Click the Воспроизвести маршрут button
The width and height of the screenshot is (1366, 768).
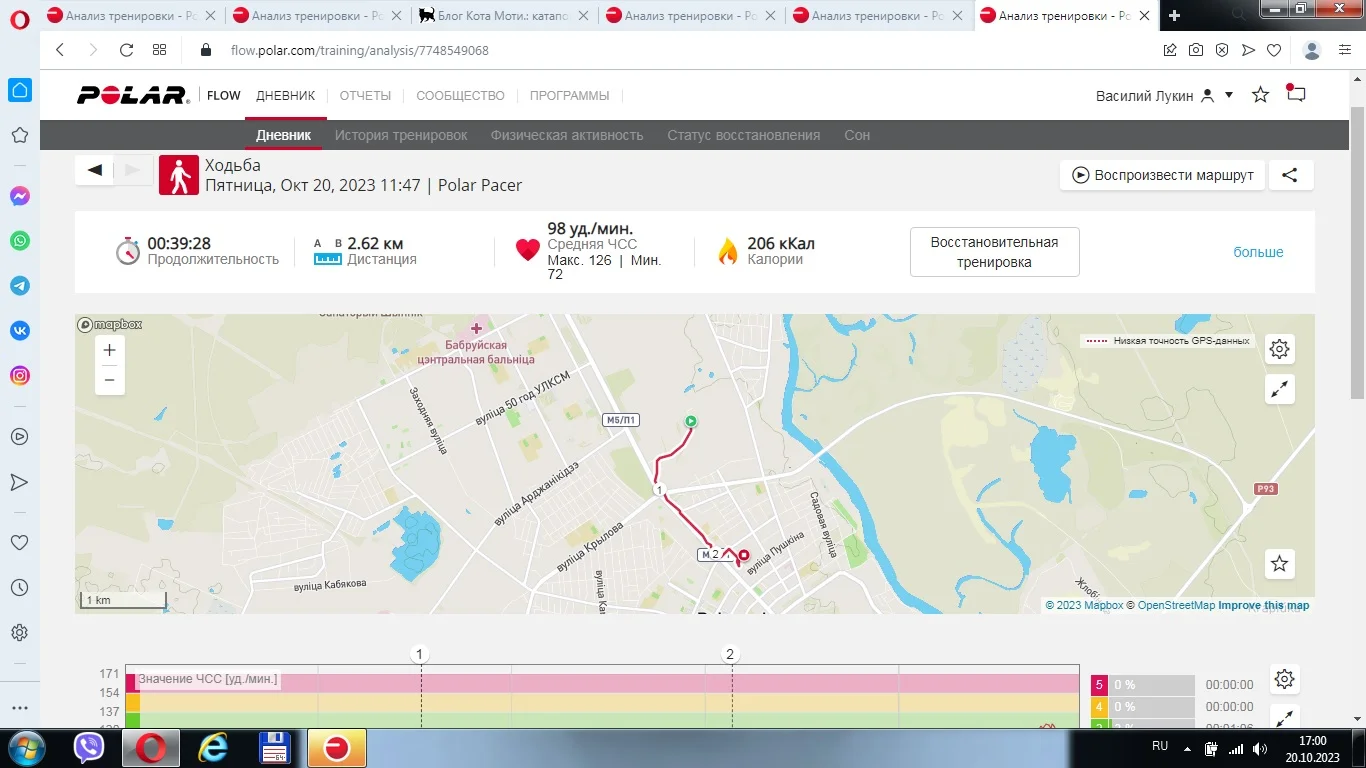coord(1163,175)
